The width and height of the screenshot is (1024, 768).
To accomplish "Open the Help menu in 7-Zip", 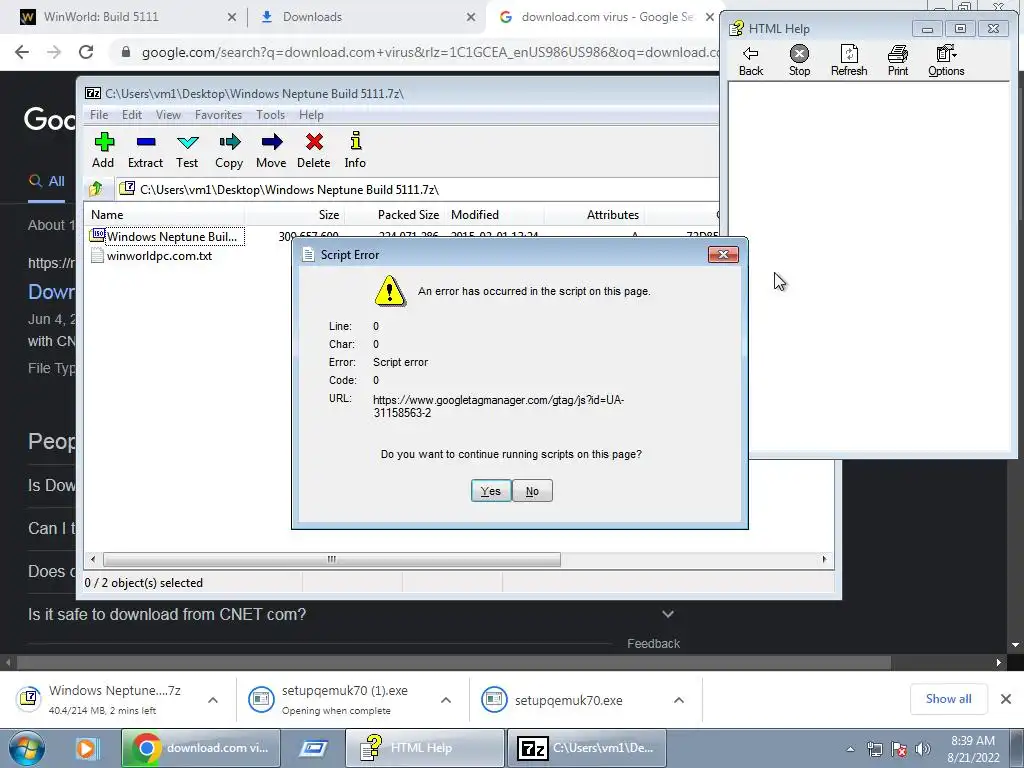I will tap(312, 115).
